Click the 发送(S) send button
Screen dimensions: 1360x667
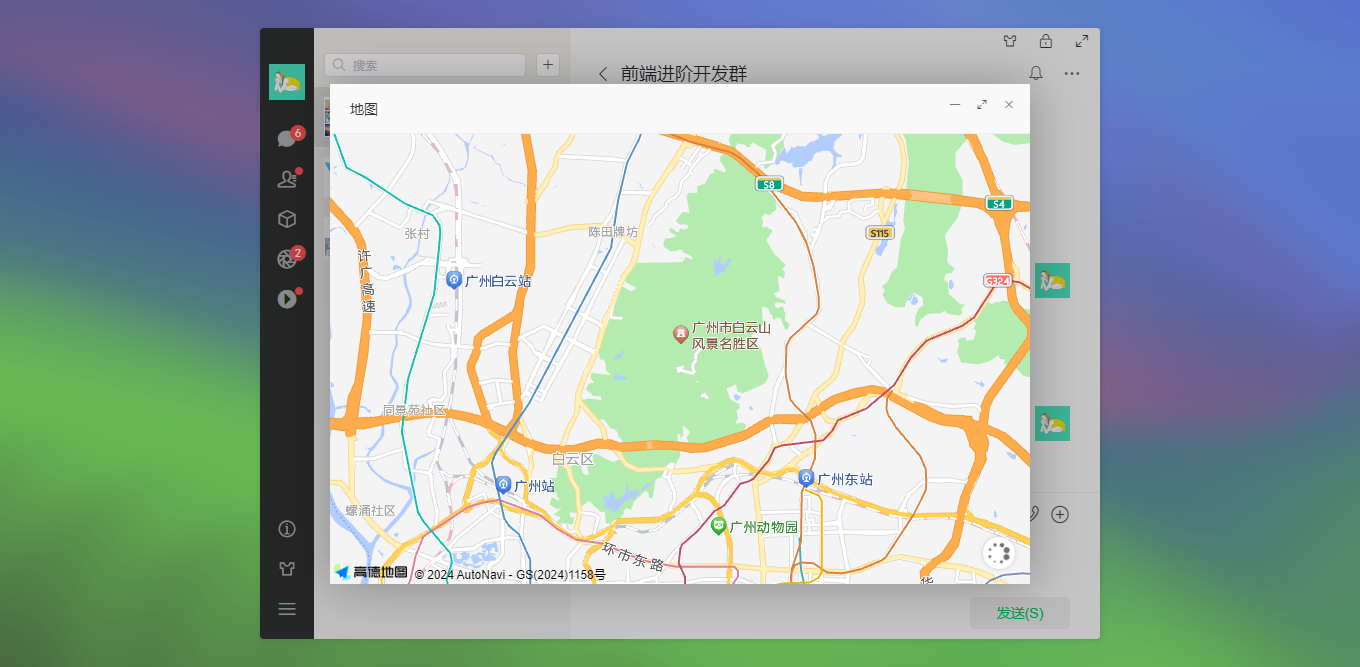pyautogui.click(x=1019, y=613)
